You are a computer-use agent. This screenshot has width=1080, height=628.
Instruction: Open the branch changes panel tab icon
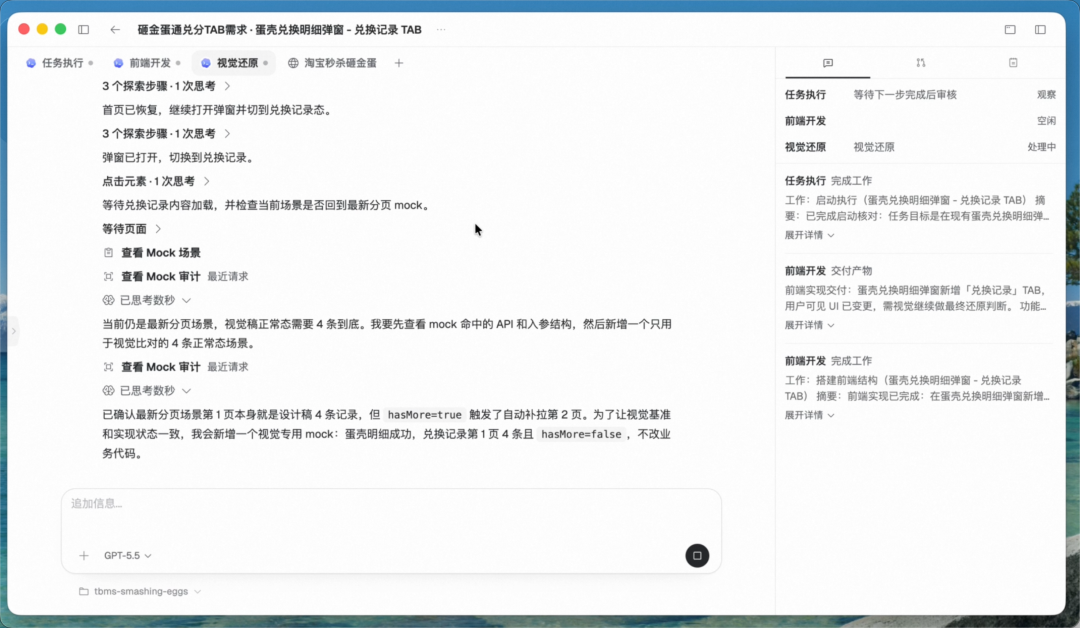pyautogui.click(x=921, y=63)
